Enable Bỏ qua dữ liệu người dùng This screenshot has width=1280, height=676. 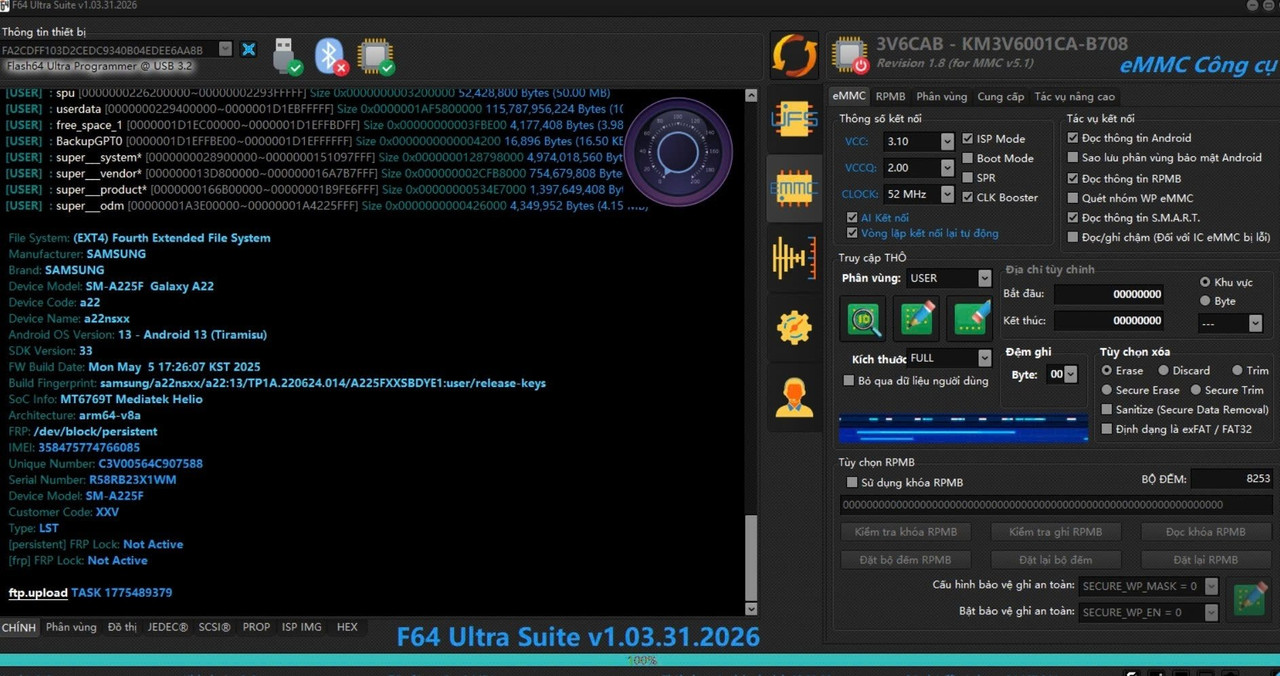click(x=849, y=380)
